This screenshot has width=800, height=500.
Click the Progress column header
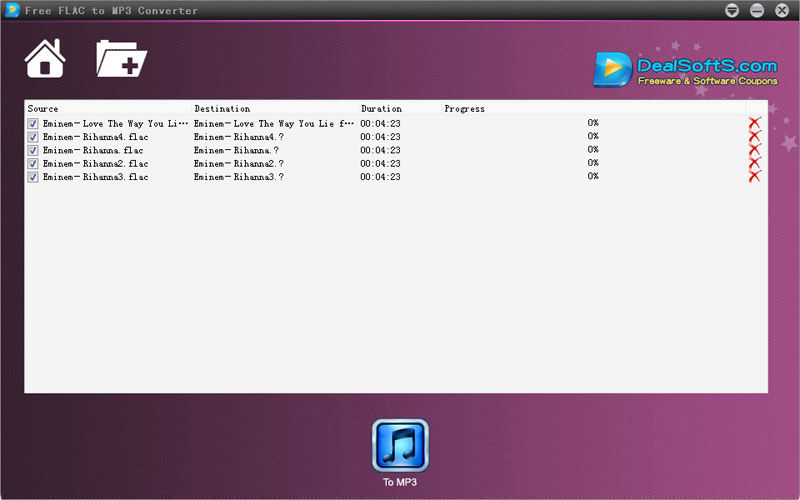coord(594,109)
